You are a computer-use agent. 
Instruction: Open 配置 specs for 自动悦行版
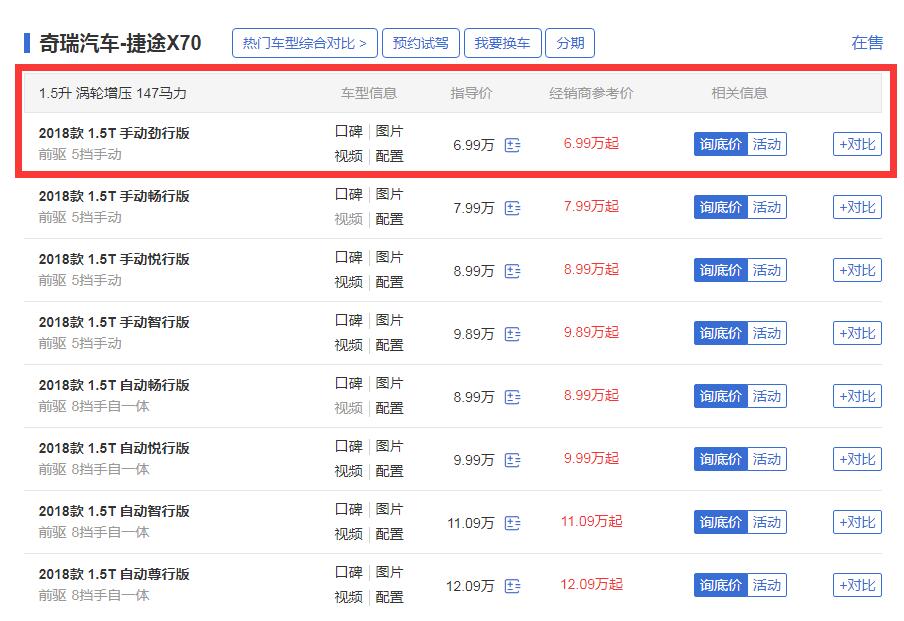tap(389, 472)
